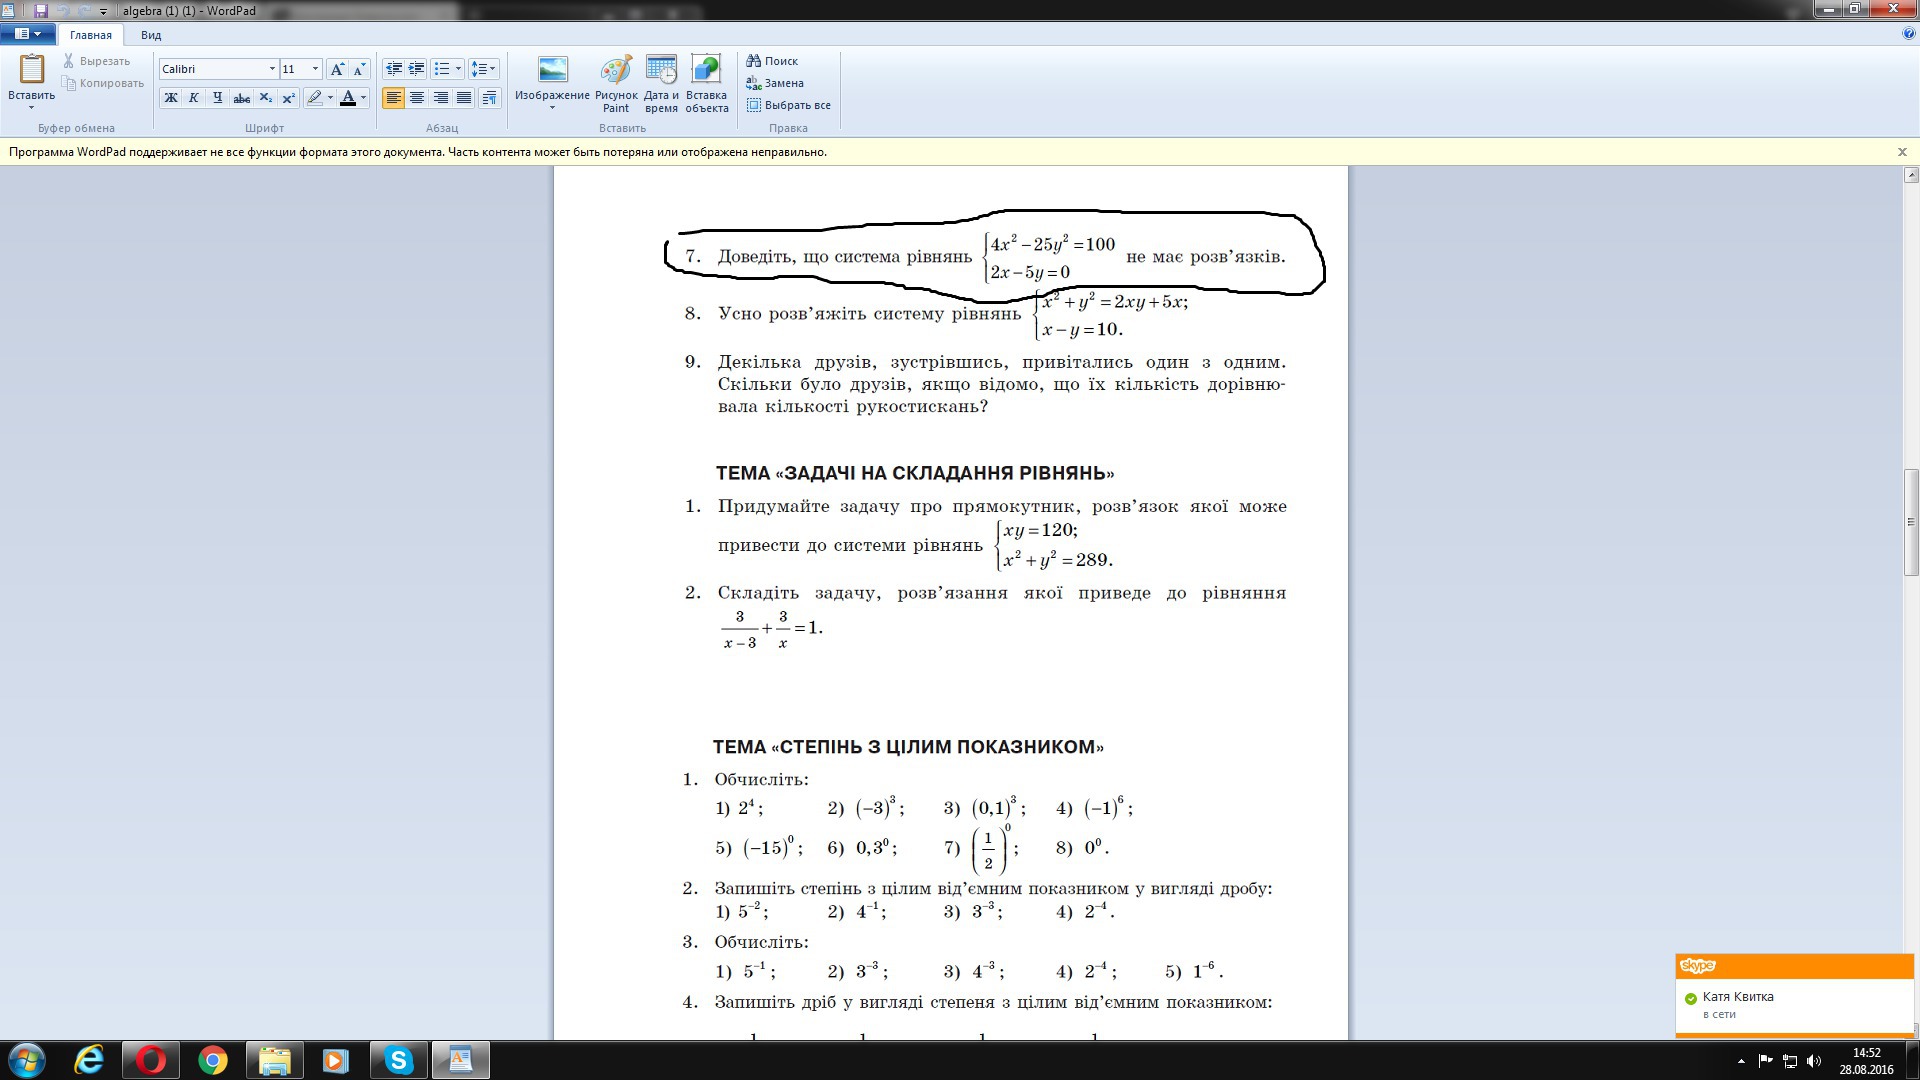
Task: Switch to the Главная tab
Action: pos(91,35)
